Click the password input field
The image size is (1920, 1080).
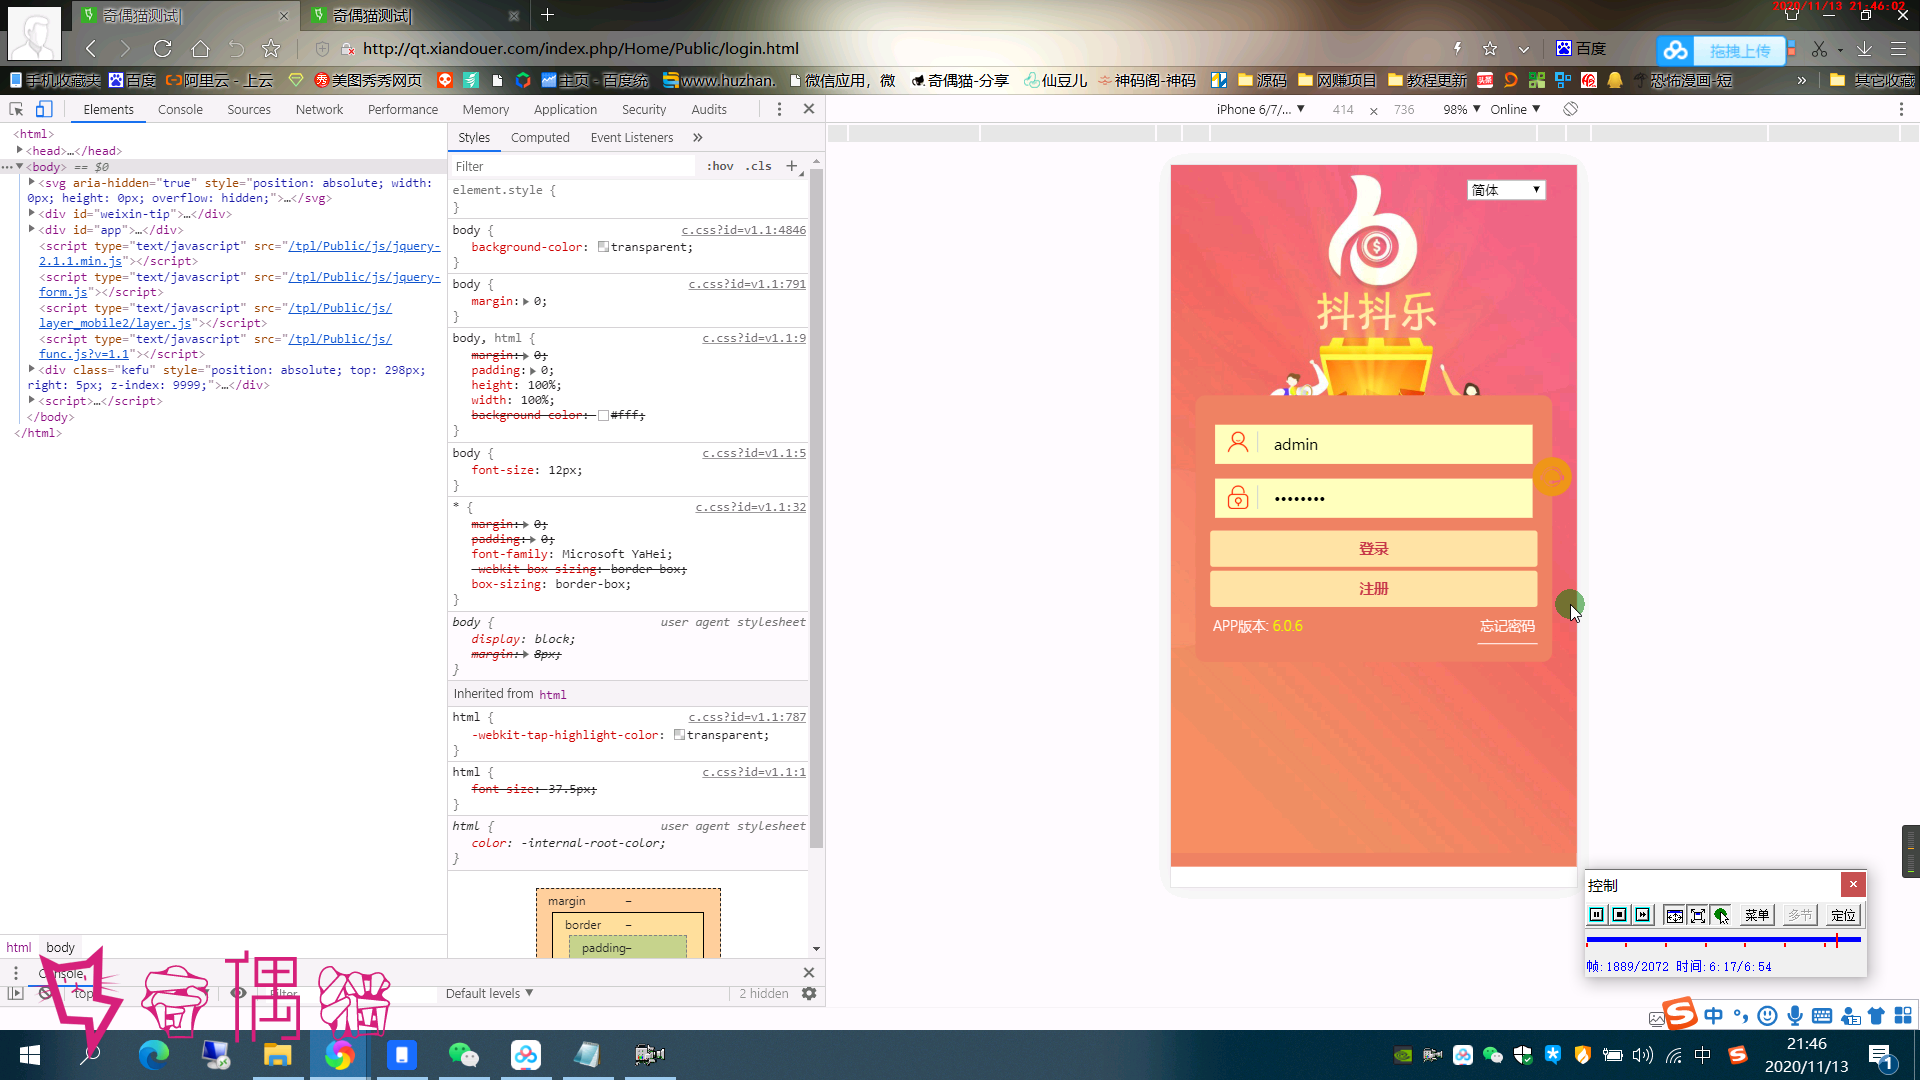point(1373,498)
